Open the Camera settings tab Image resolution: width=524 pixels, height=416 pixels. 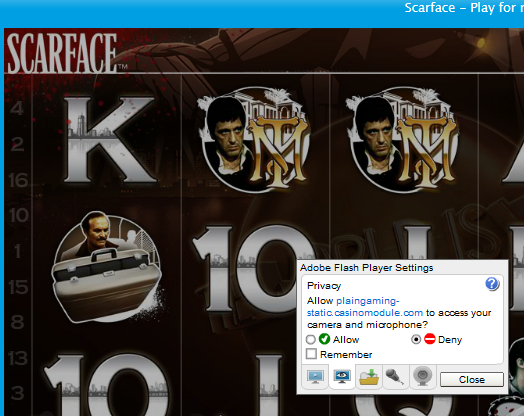tap(422, 377)
